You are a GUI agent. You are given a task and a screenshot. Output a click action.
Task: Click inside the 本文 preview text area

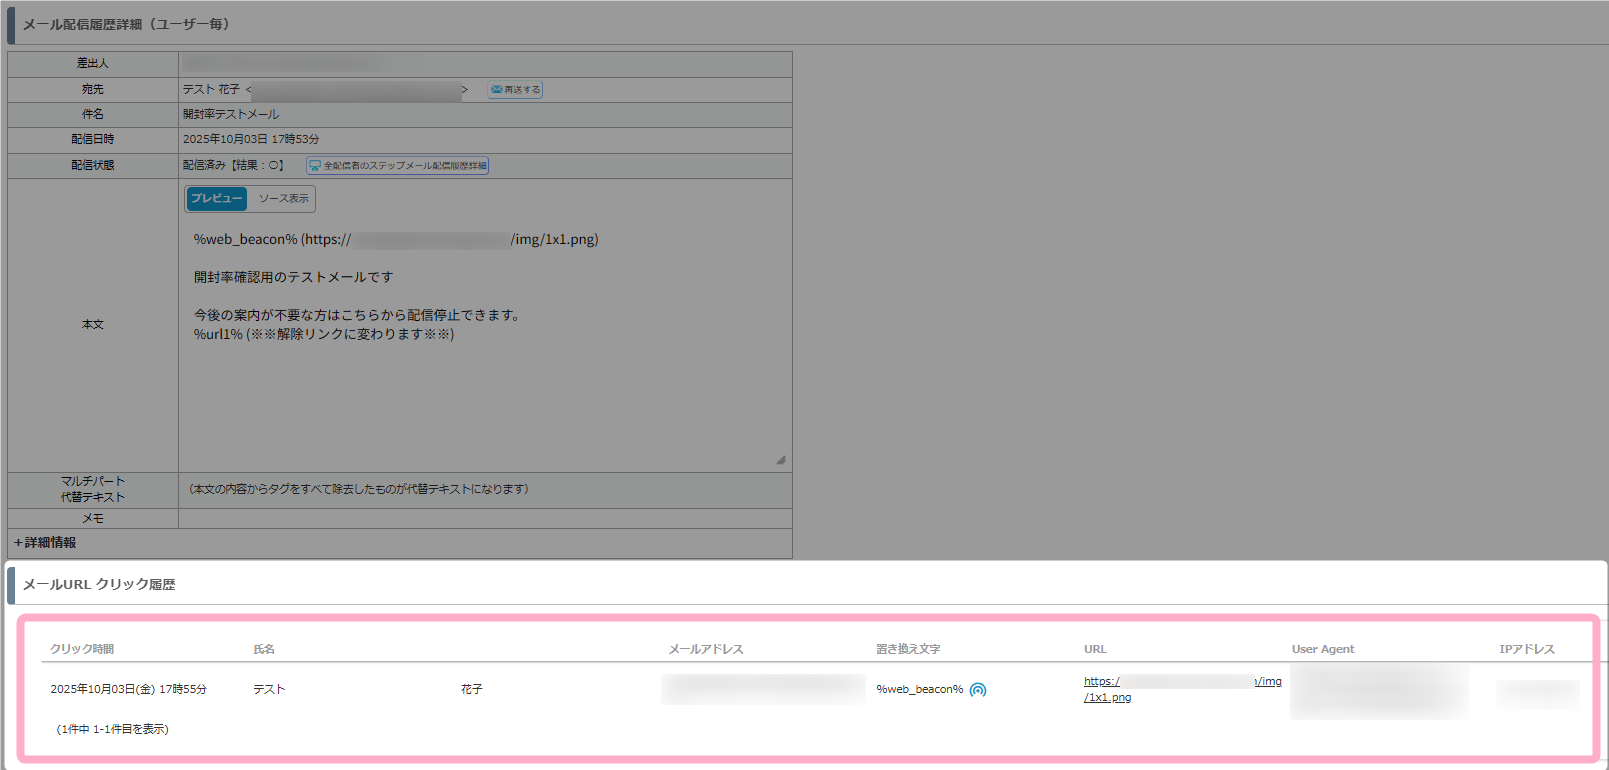[480, 400]
